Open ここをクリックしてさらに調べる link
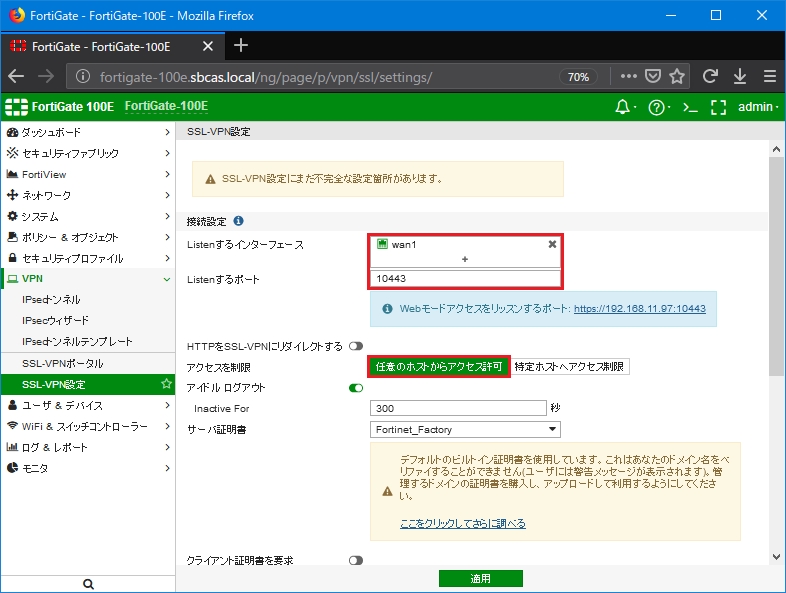 point(463,523)
